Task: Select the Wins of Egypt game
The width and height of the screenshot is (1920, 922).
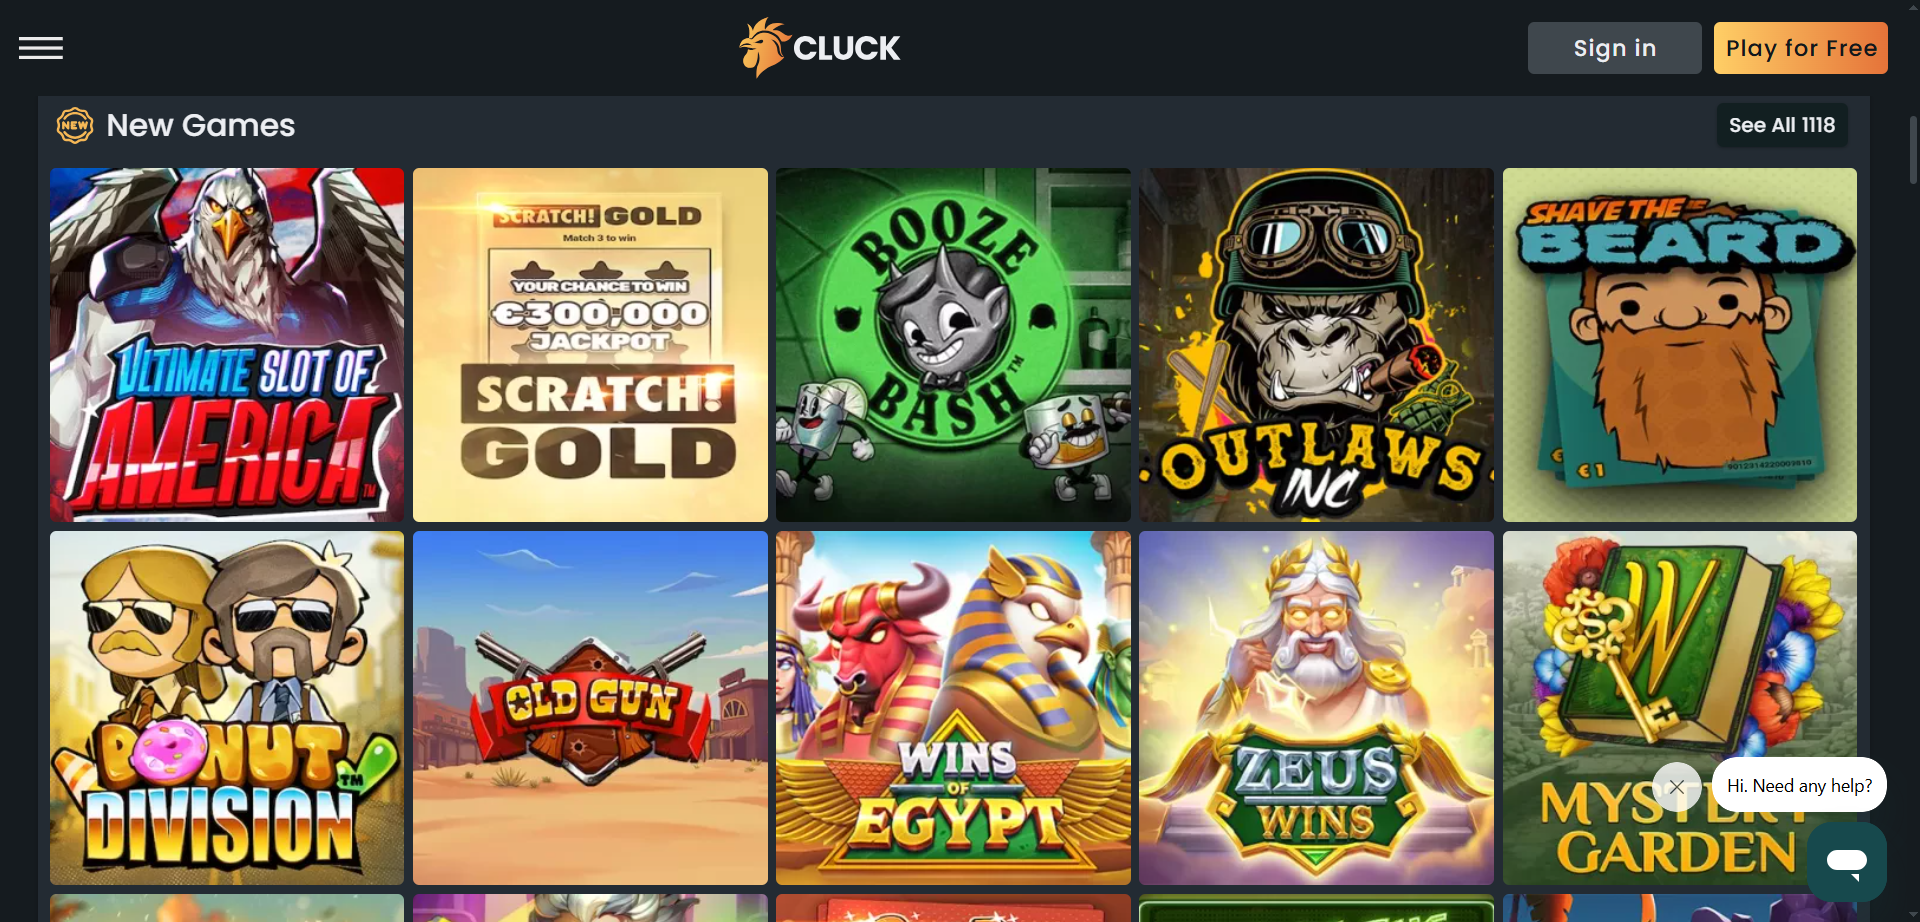Action: tap(953, 708)
